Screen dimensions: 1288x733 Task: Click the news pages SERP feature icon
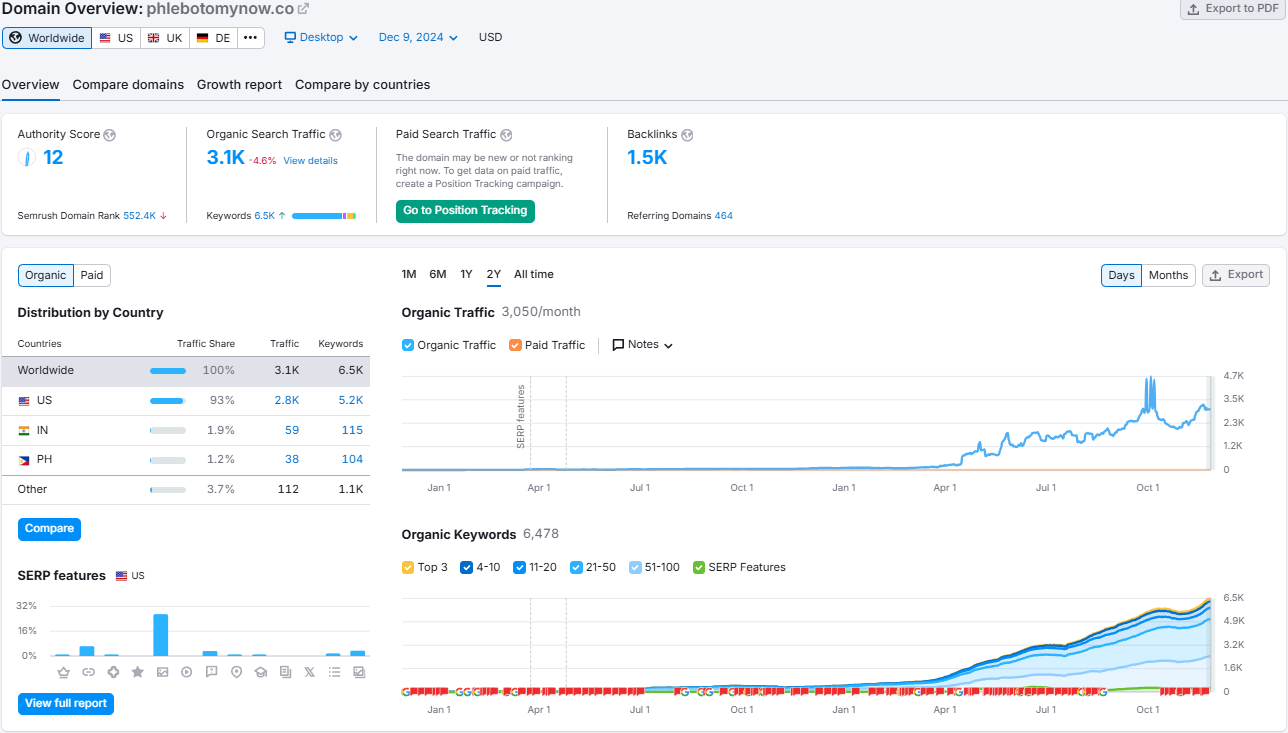click(285, 672)
